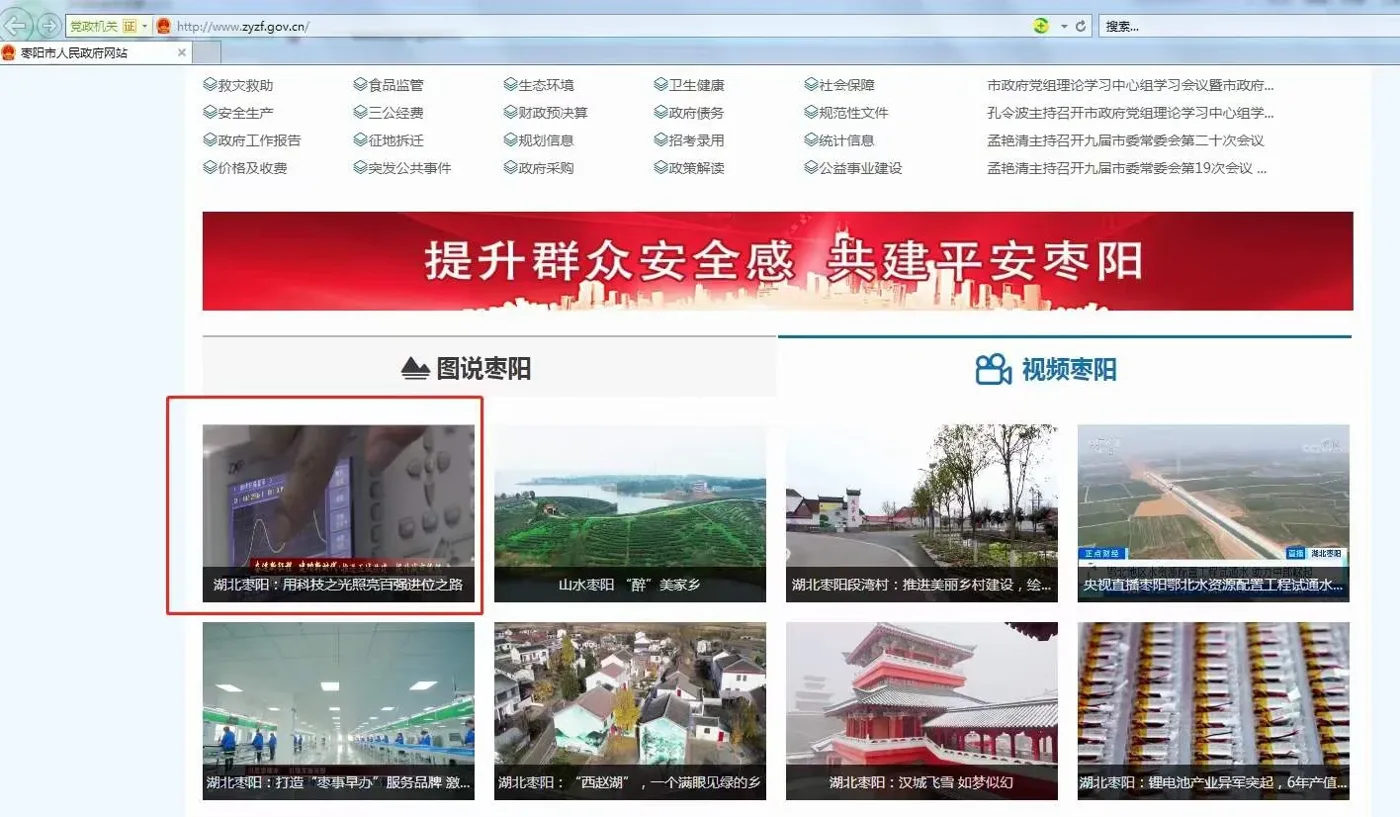Open the 突发公共事件 link
The width and height of the screenshot is (1400, 817).
tap(409, 168)
